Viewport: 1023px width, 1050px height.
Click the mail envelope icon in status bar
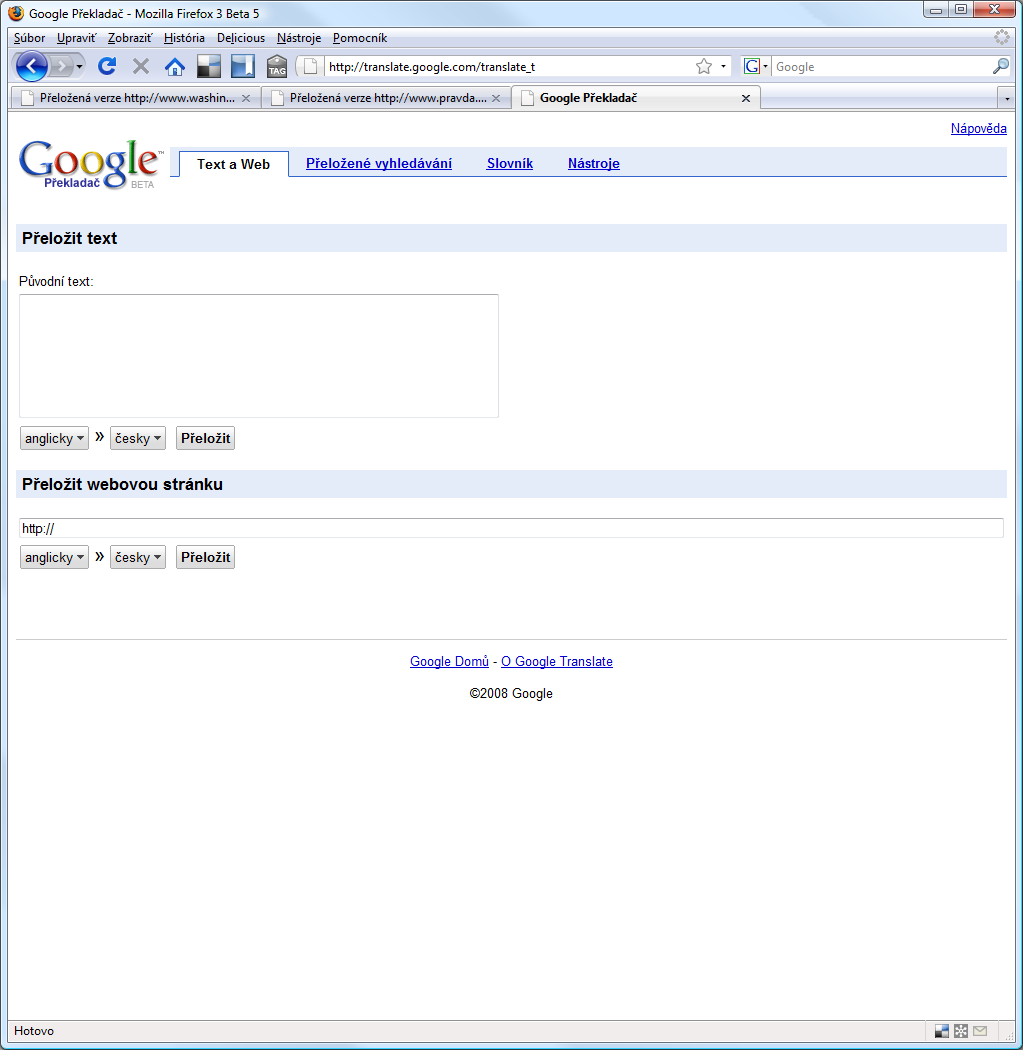tap(980, 1031)
